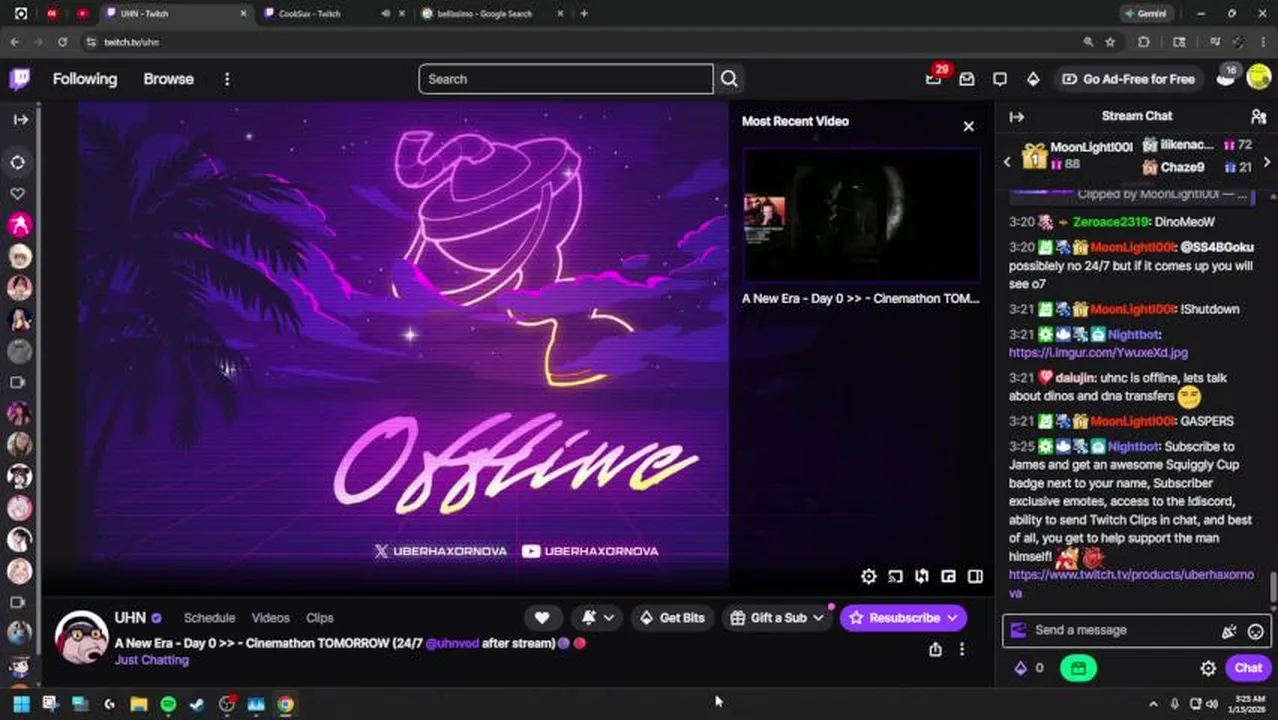This screenshot has height=720, width=1278.
Task: Open chat settings gear
Action: [x=1208, y=668]
